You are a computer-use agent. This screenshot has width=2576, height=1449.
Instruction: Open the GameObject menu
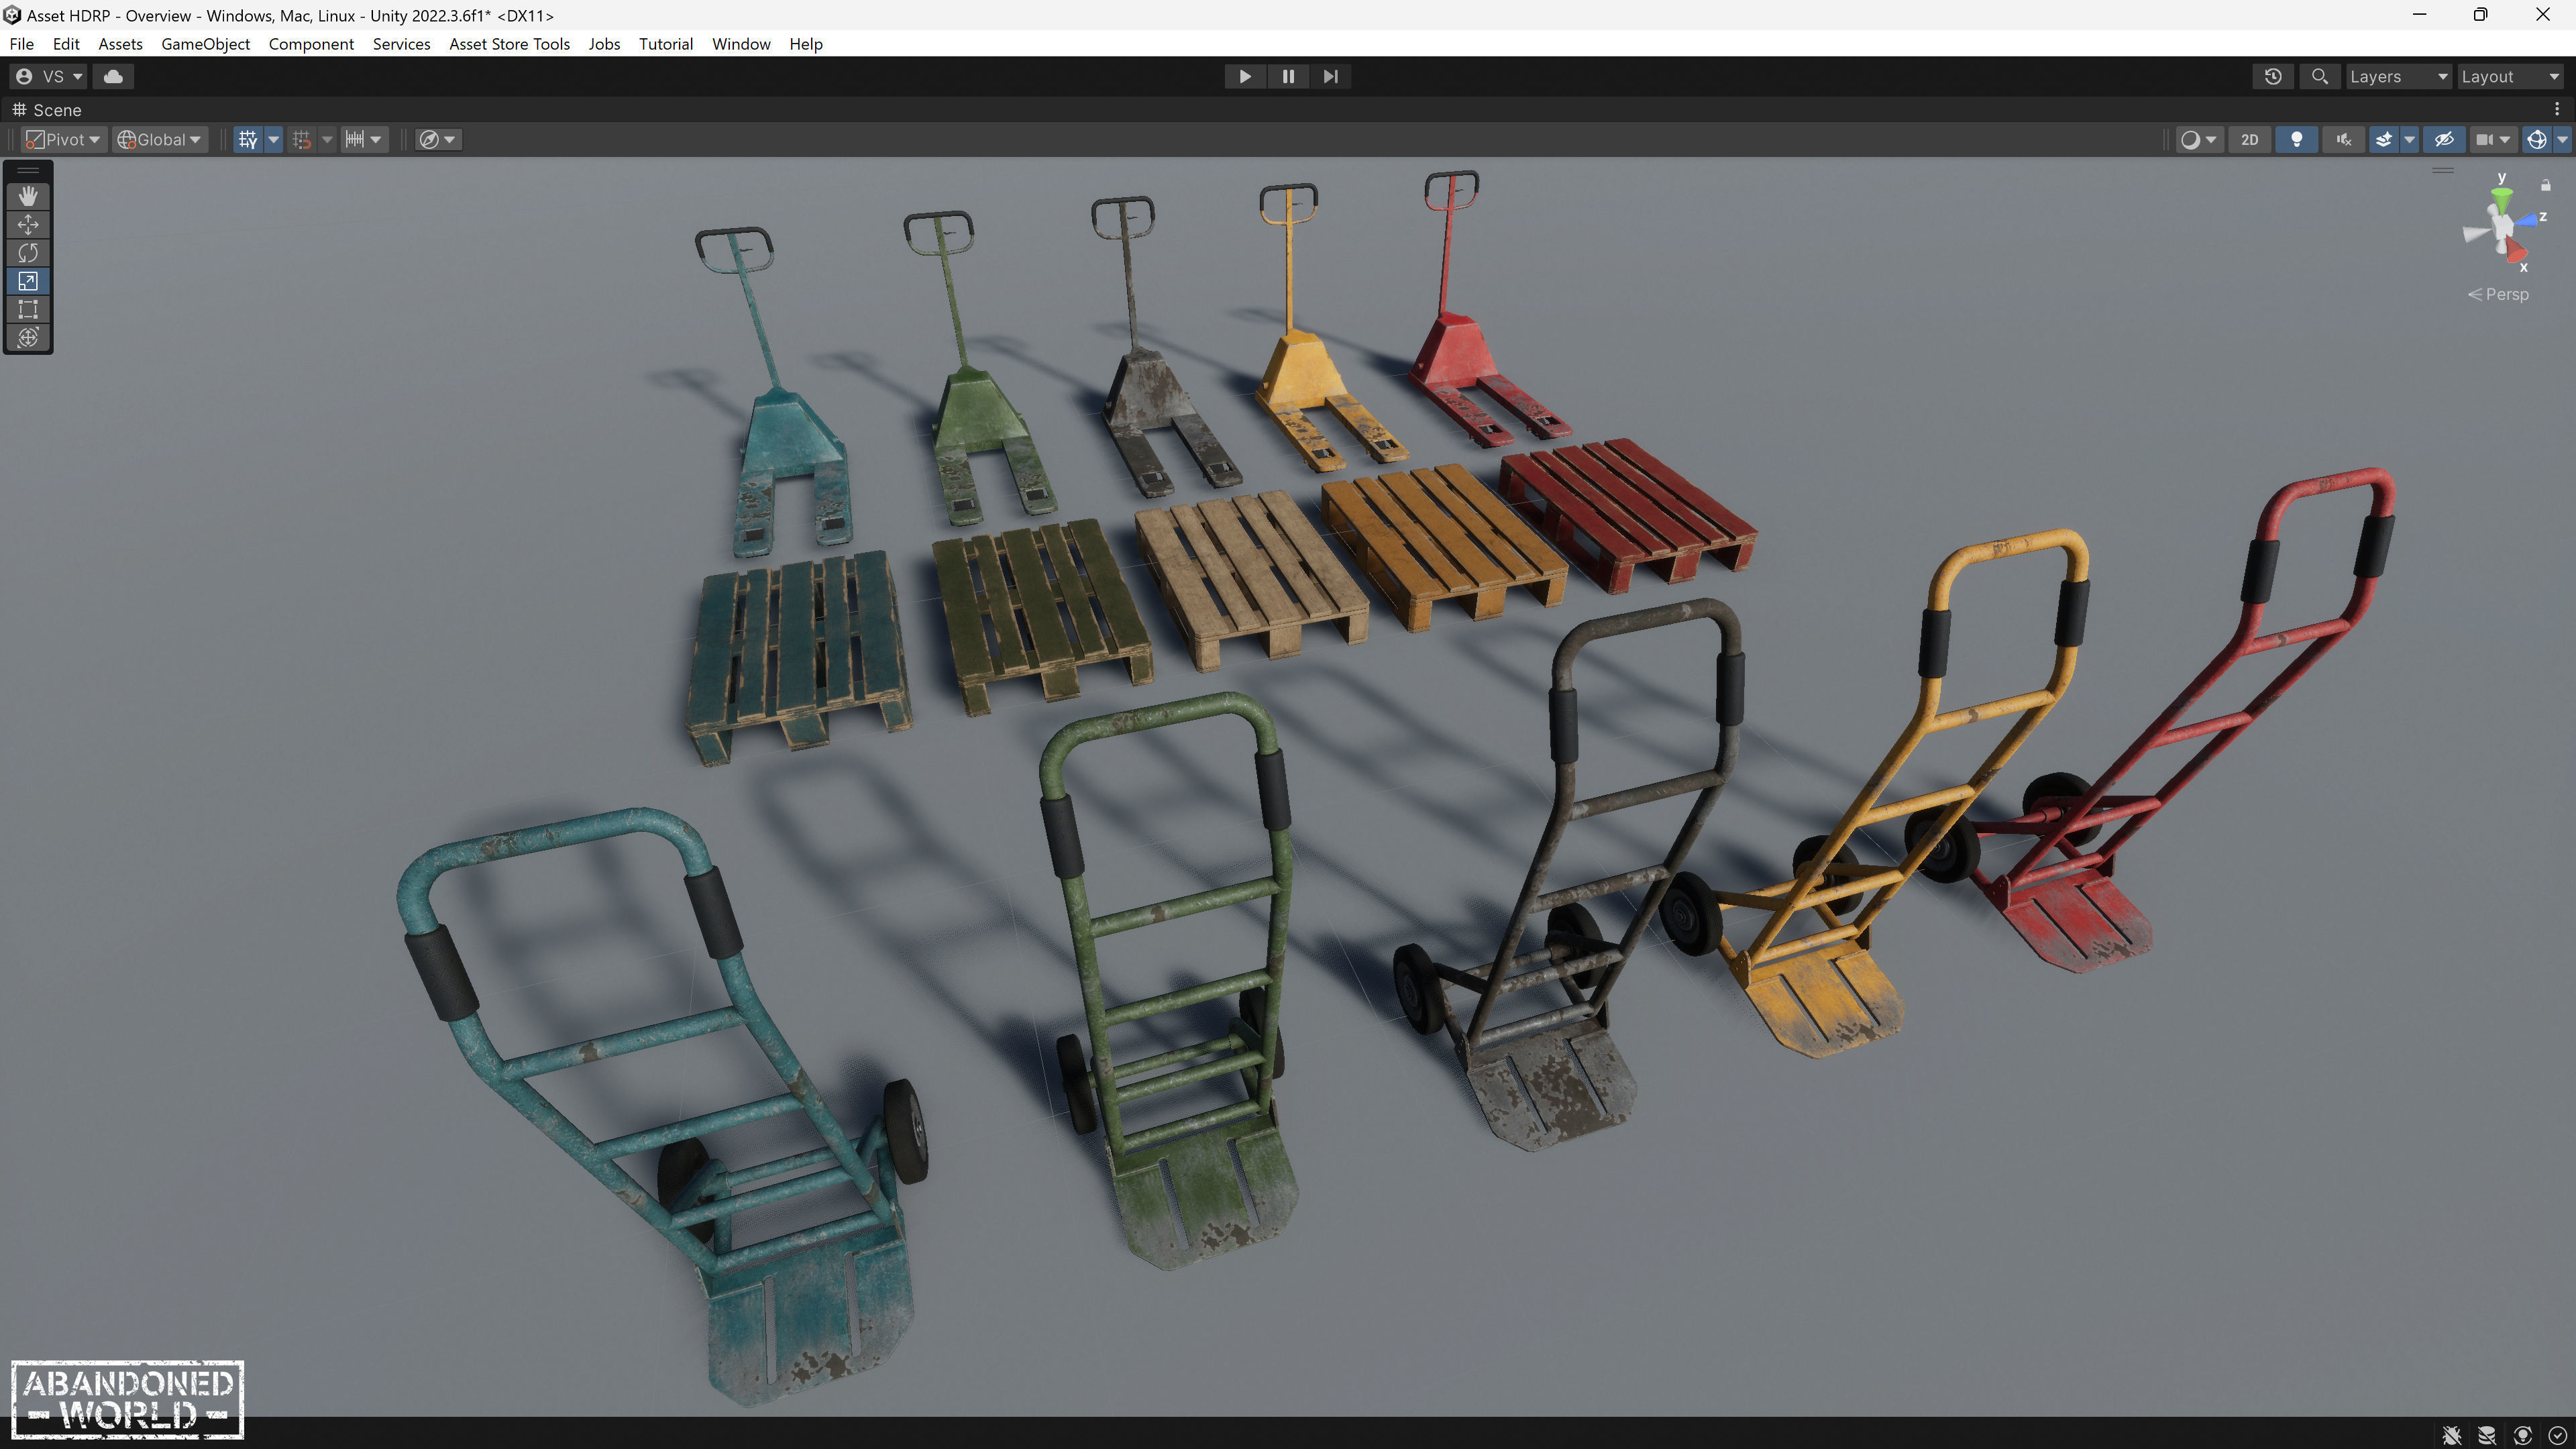(205, 44)
